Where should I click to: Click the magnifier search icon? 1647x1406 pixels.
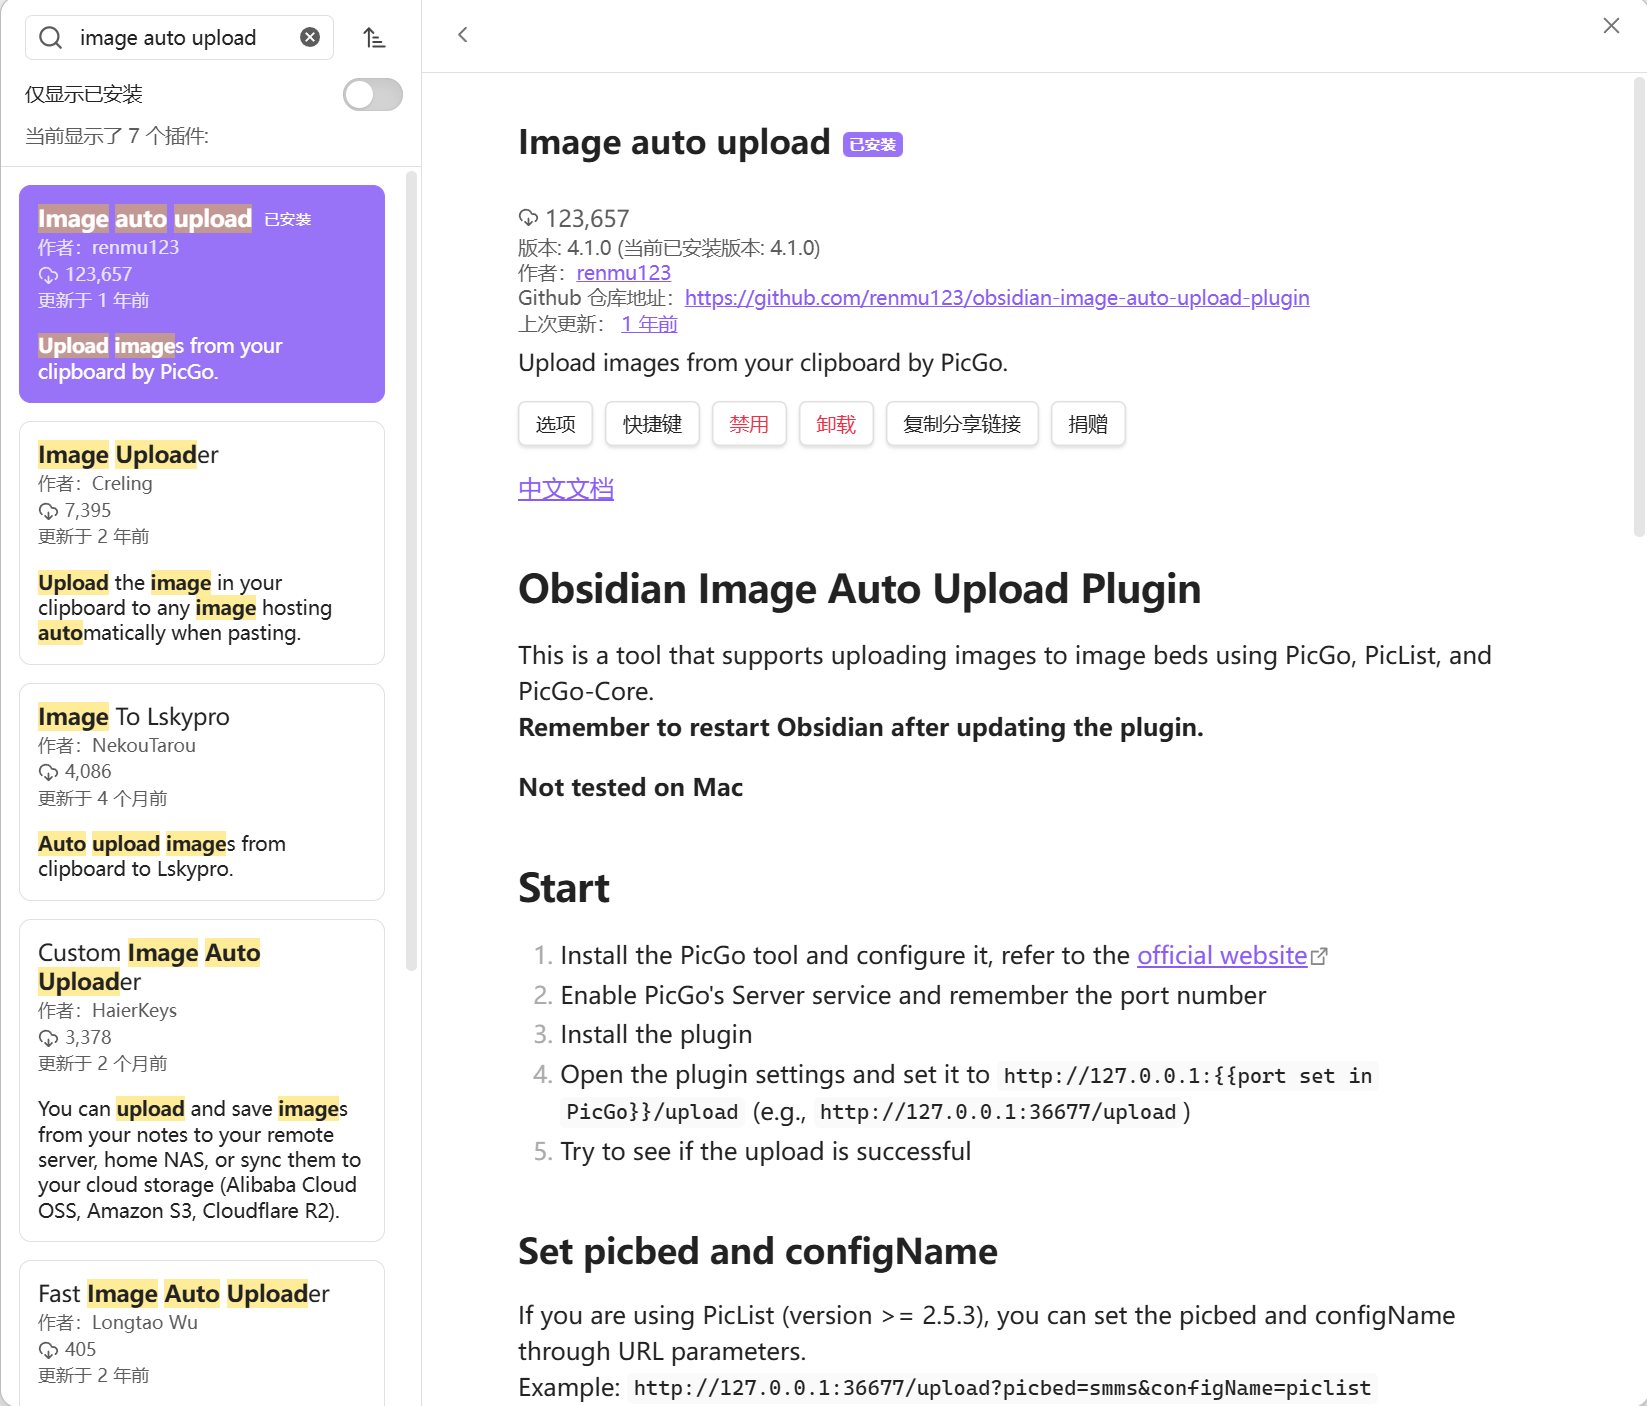50,38
